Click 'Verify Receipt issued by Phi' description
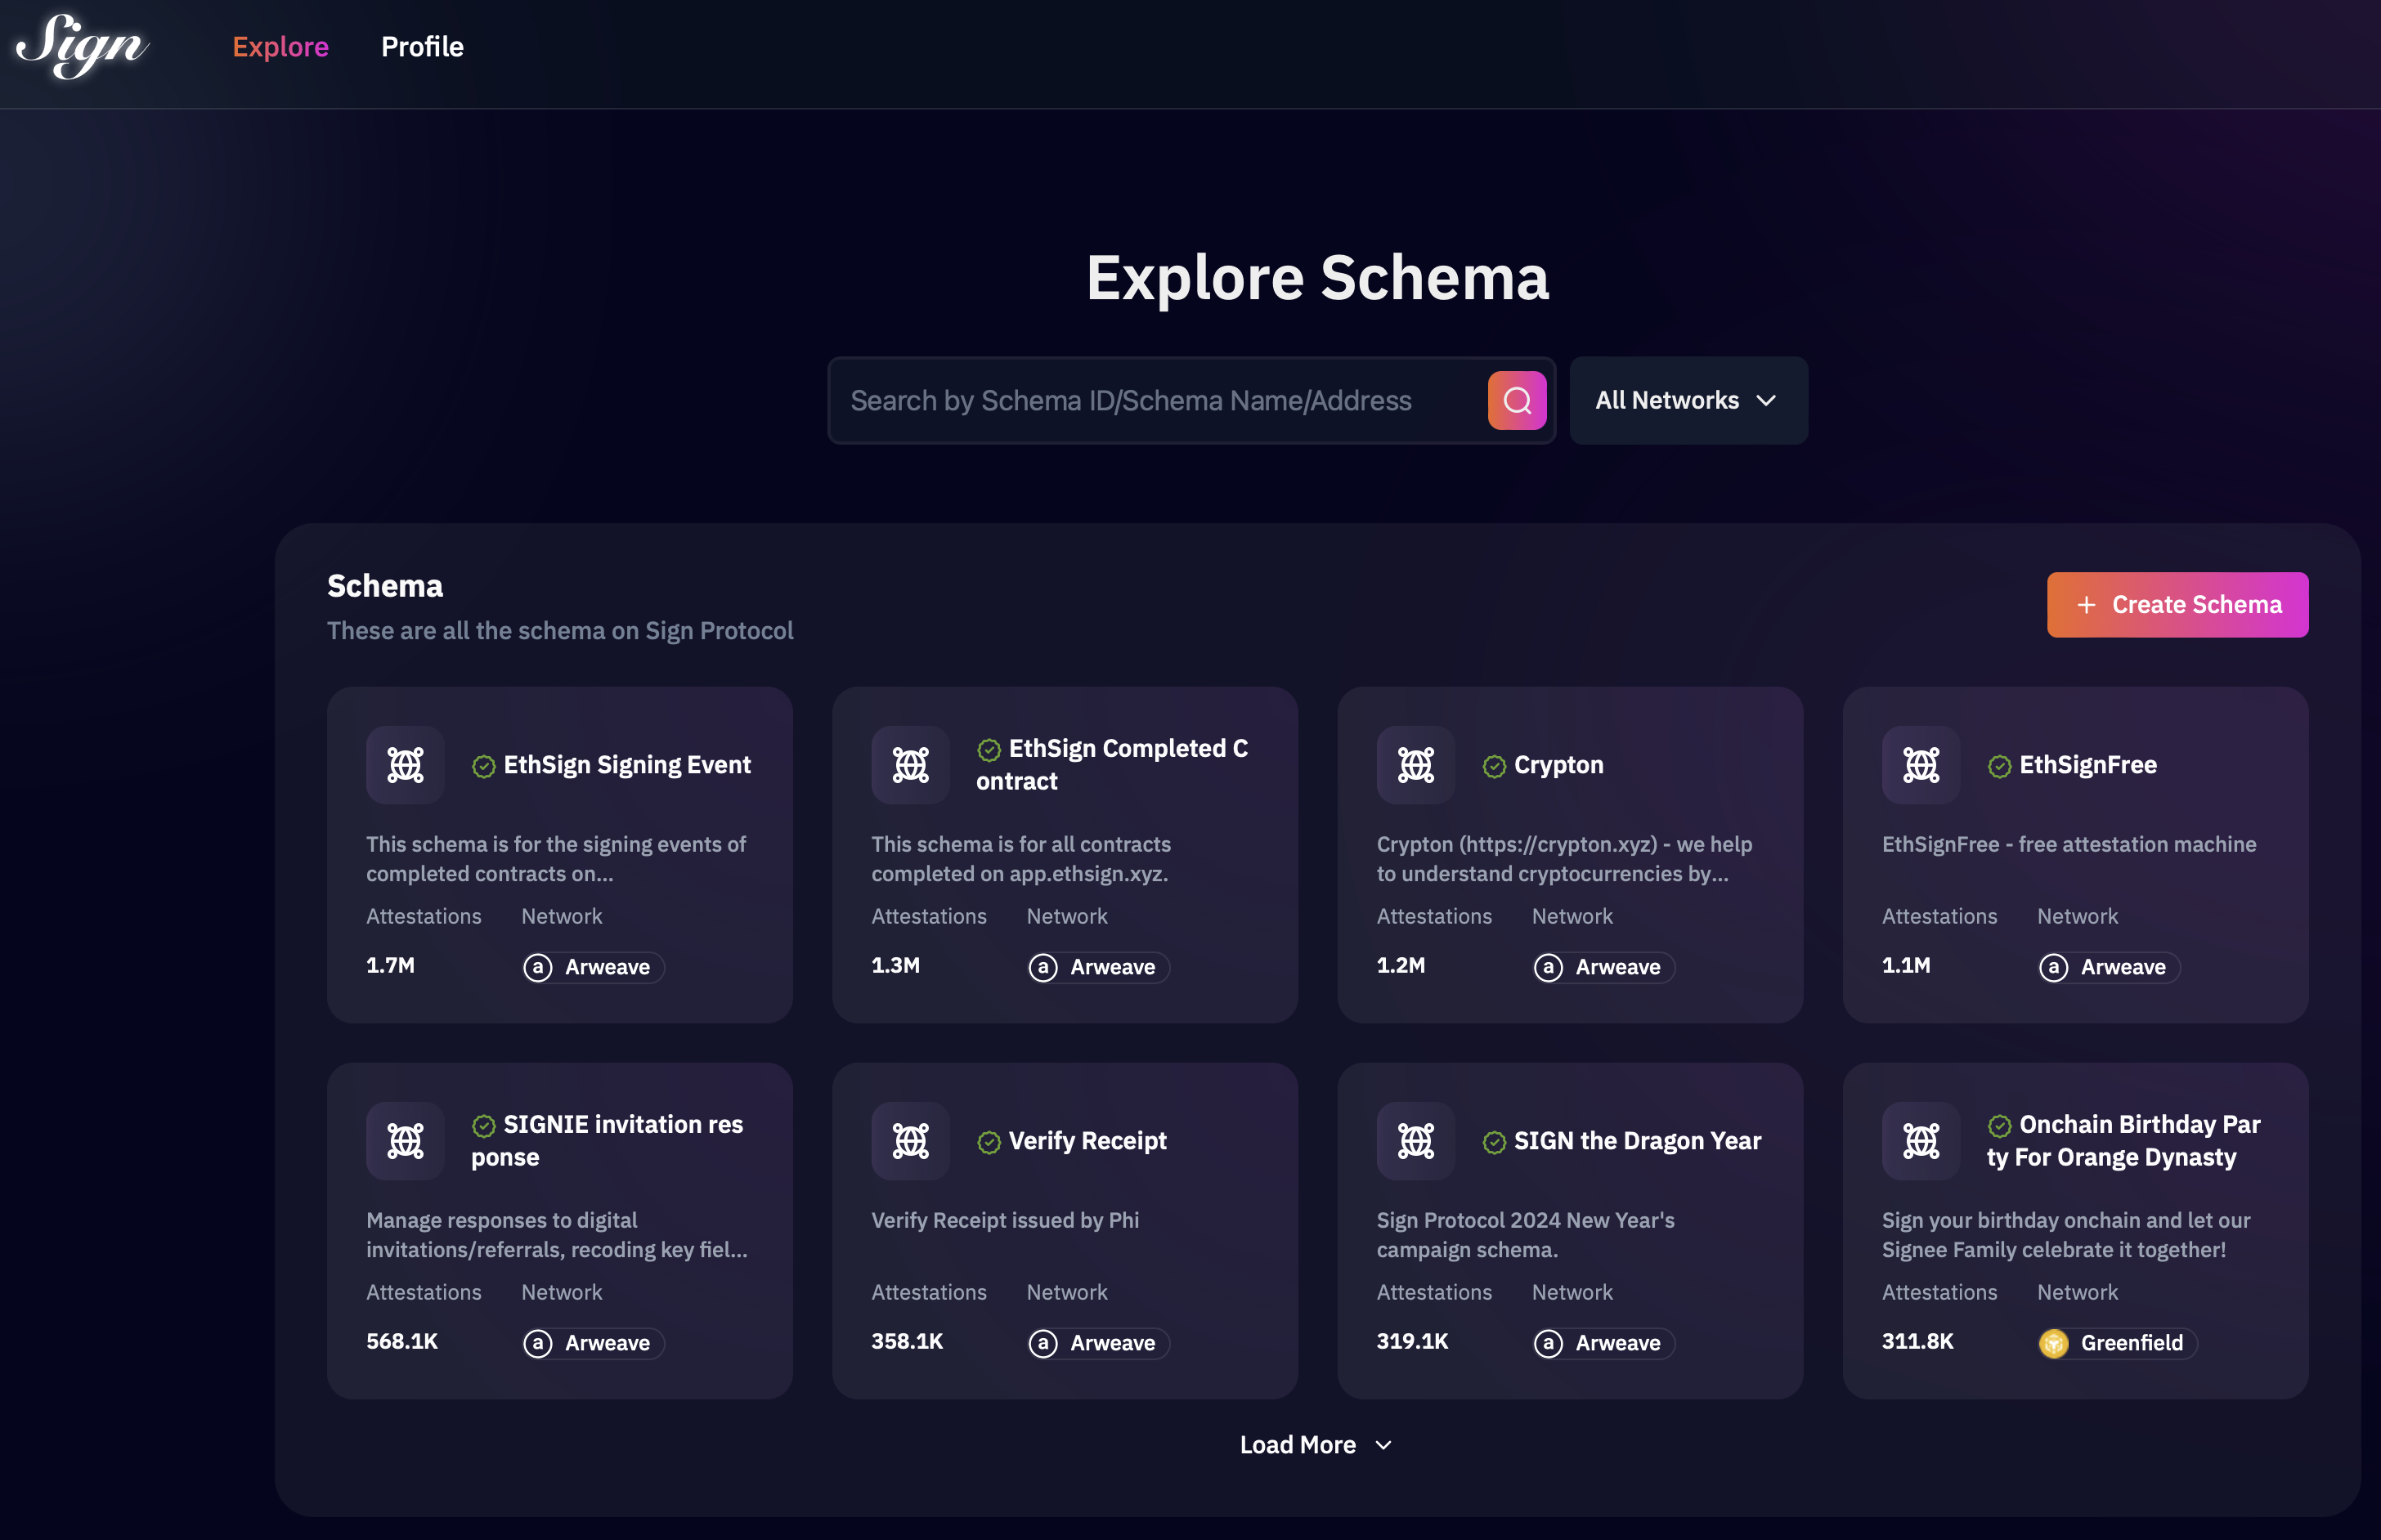The height and width of the screenshot is (1540, 2381). (1005, 1220)
